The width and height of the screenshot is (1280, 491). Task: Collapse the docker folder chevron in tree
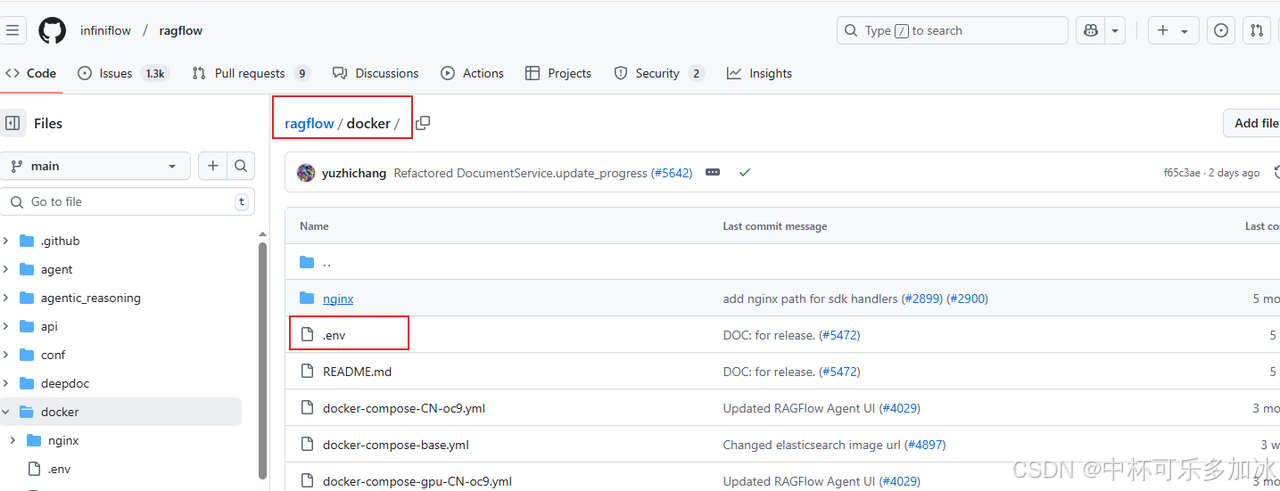(x=6, y=412)
